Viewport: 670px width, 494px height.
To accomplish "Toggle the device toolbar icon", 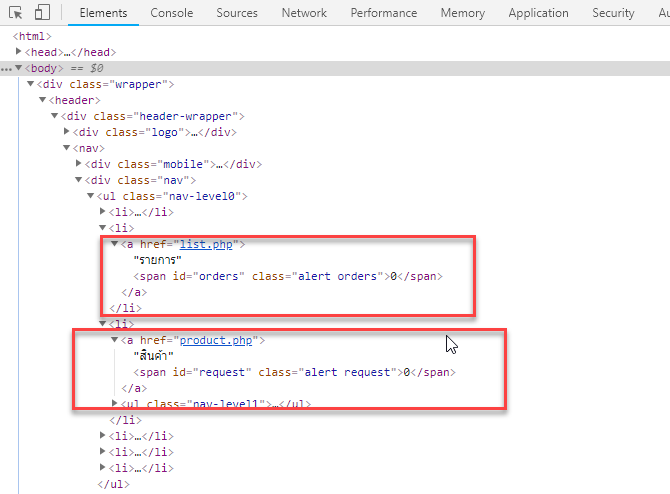I will tap(42, 12).
